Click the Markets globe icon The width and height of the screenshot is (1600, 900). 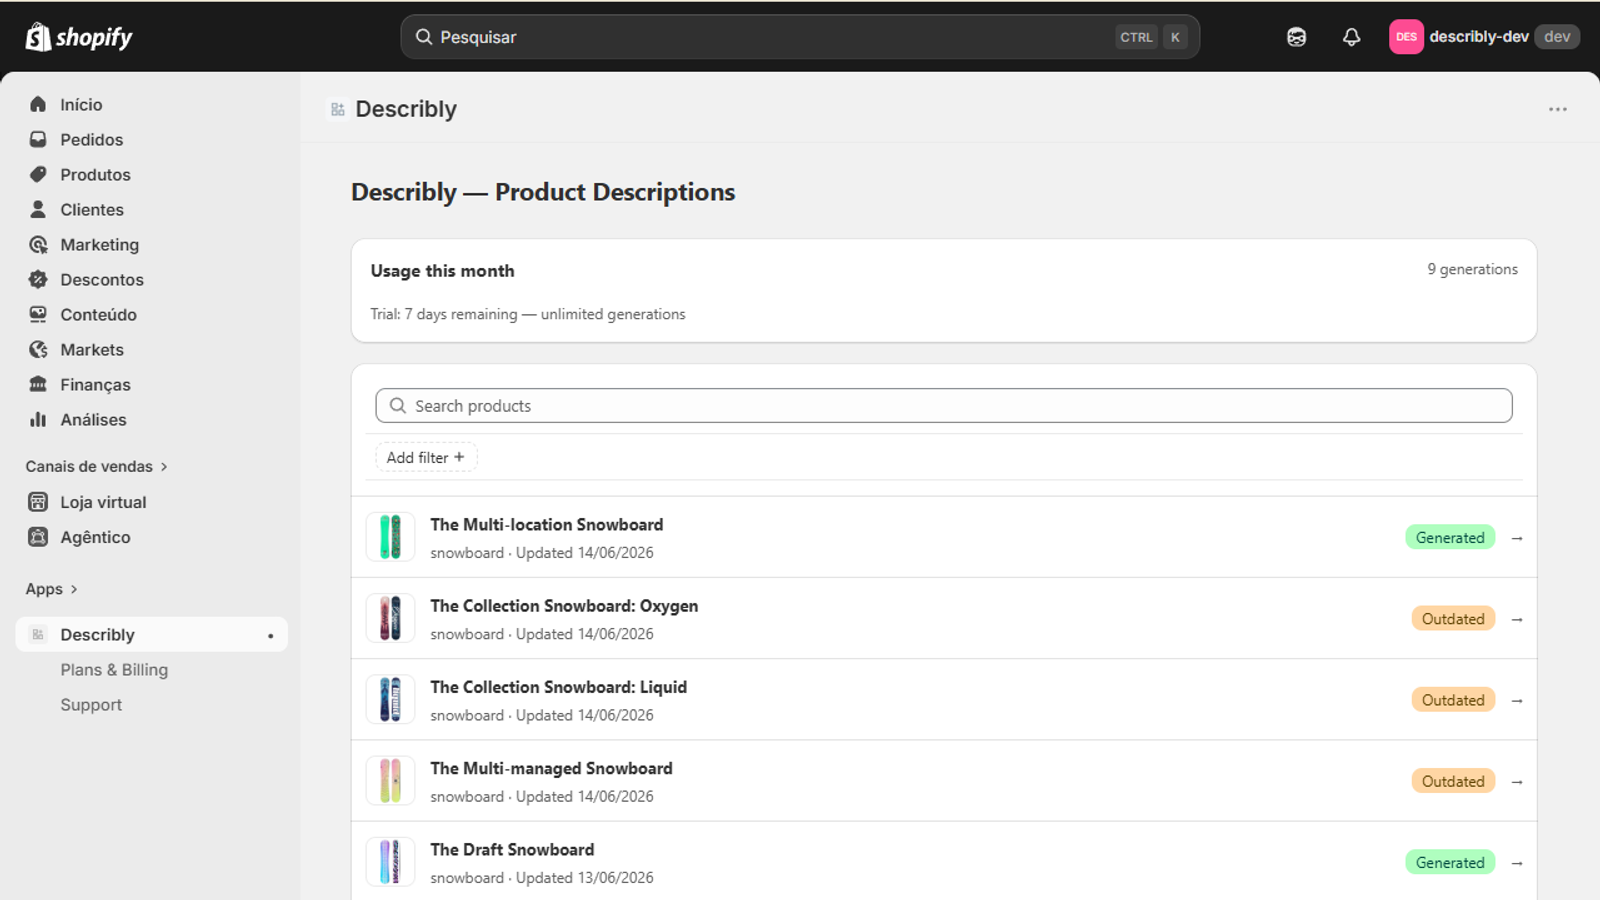(38, 349)
